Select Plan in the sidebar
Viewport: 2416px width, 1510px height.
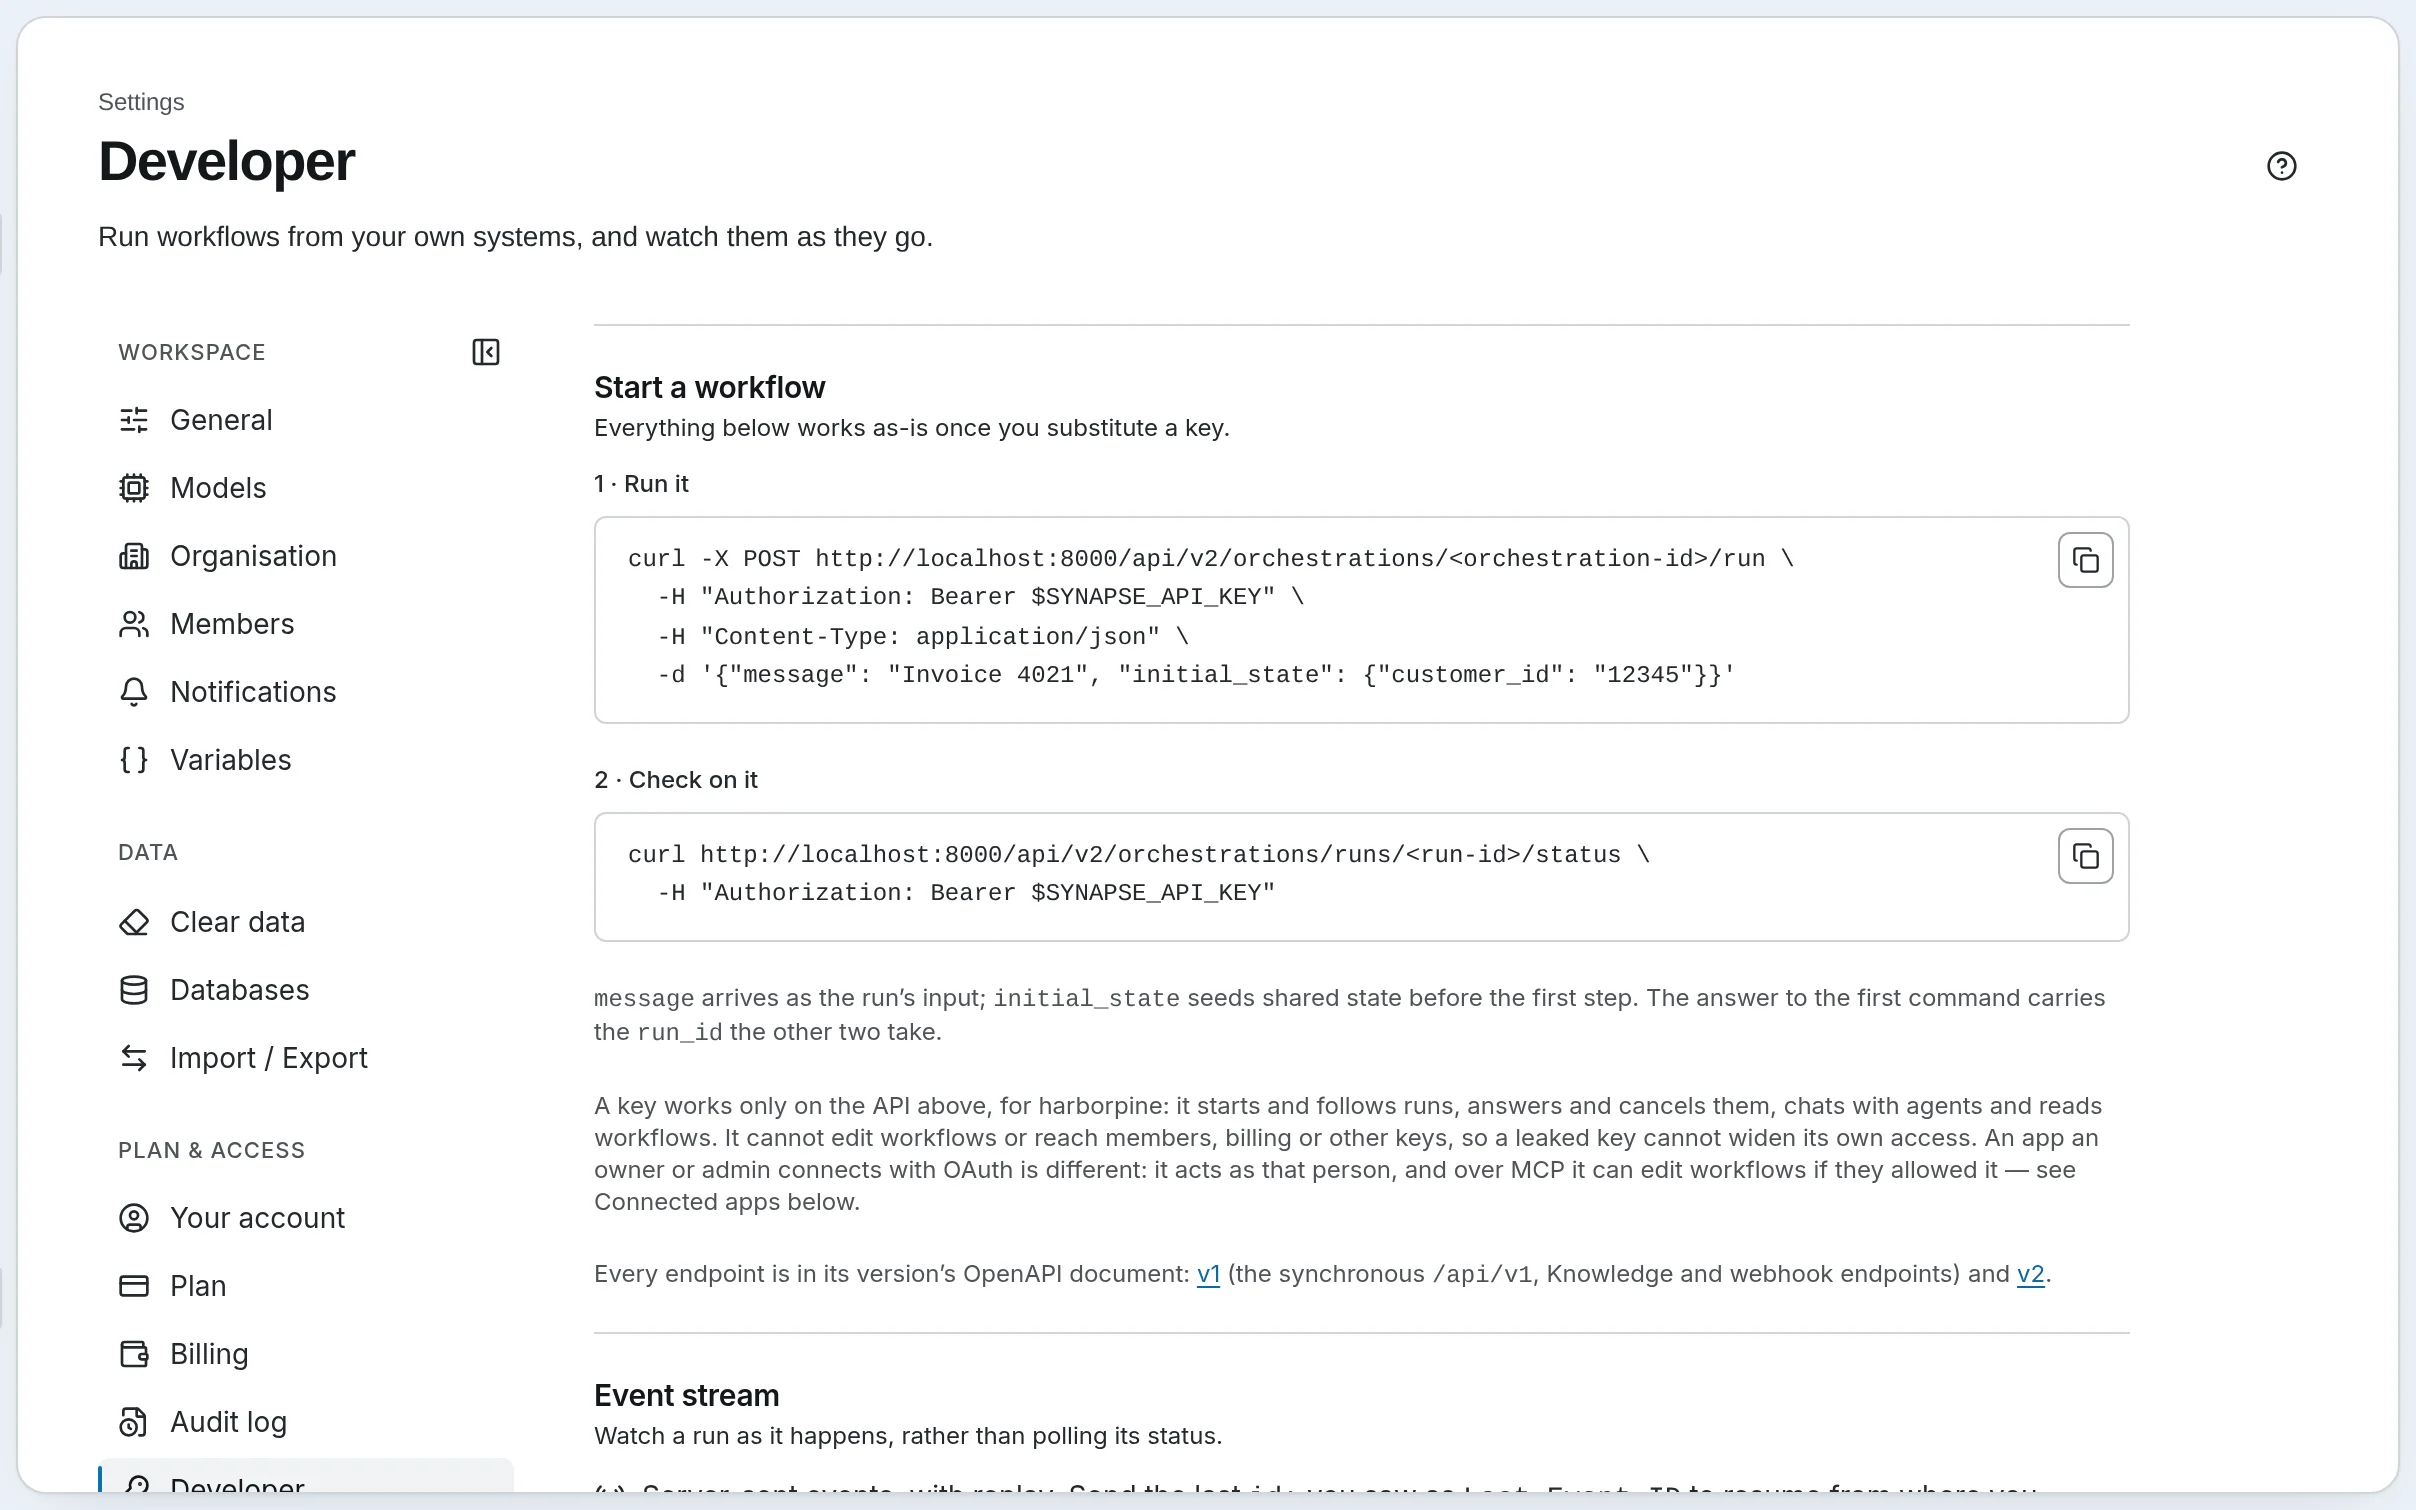tap(306, 1286)
